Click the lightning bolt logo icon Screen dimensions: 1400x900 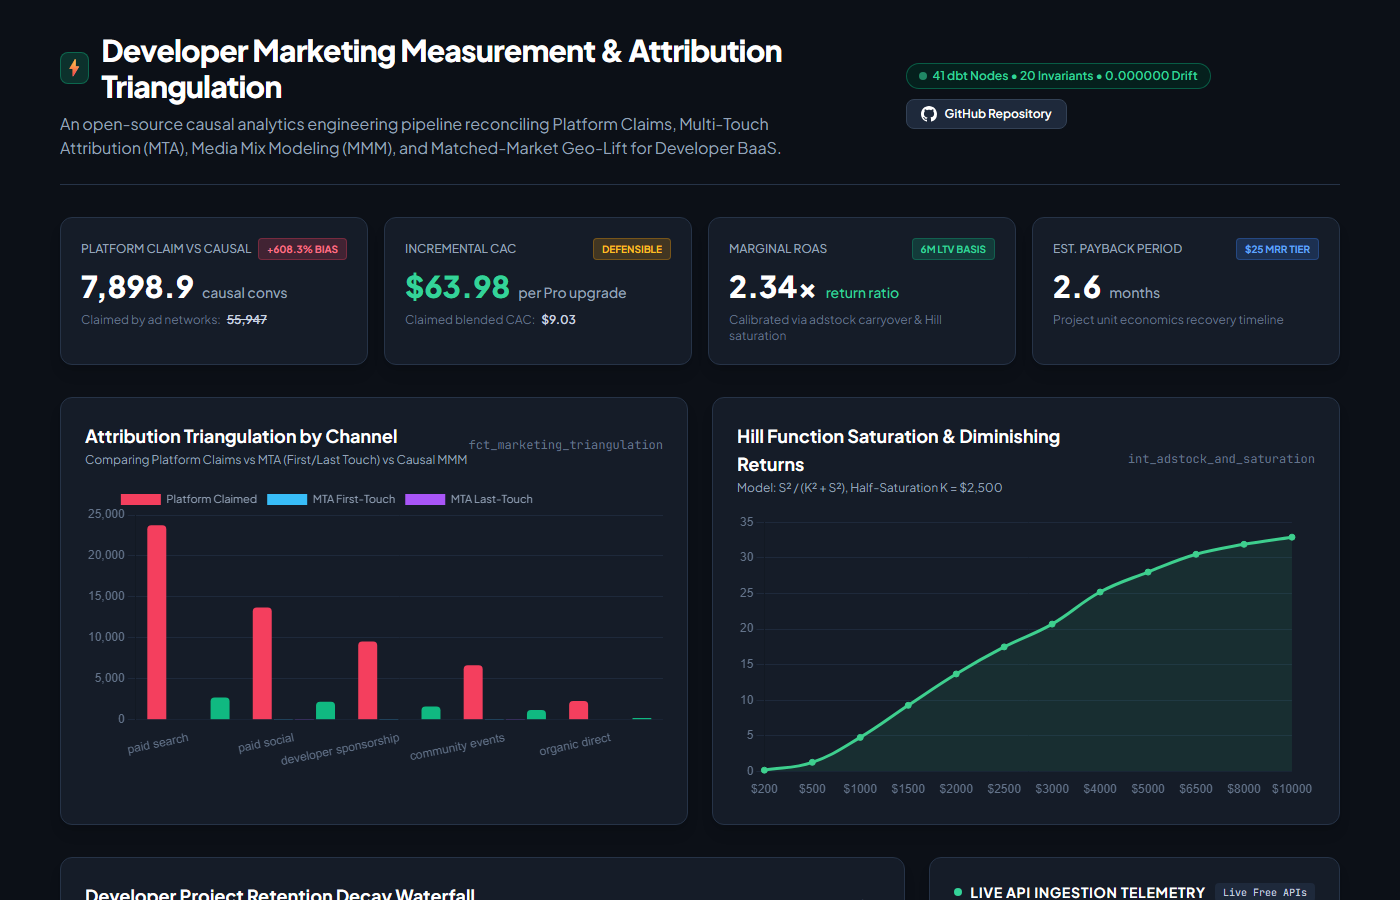click(x=74, y=68)
